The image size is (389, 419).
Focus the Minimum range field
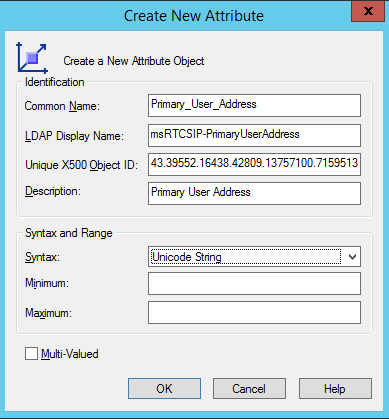pyautogui.click(x=254, y=283)
